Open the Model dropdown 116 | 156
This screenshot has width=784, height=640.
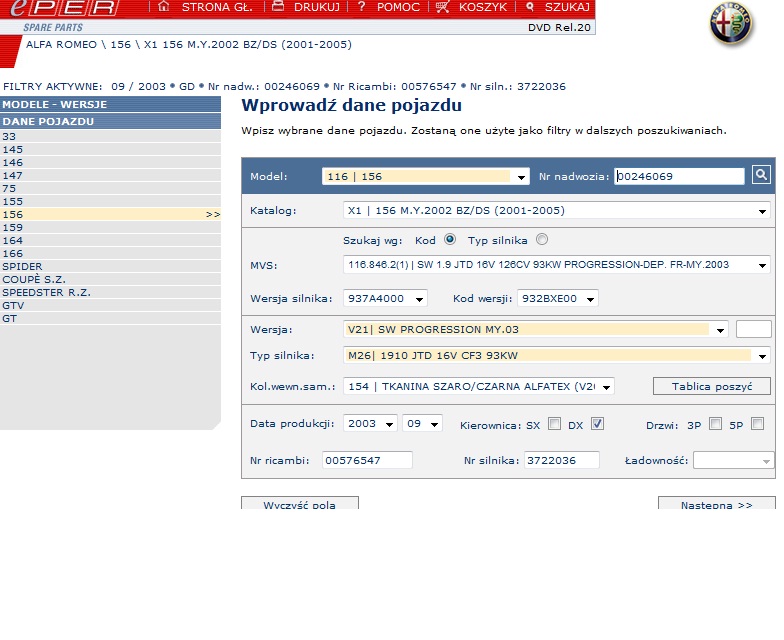pos(426,176)
